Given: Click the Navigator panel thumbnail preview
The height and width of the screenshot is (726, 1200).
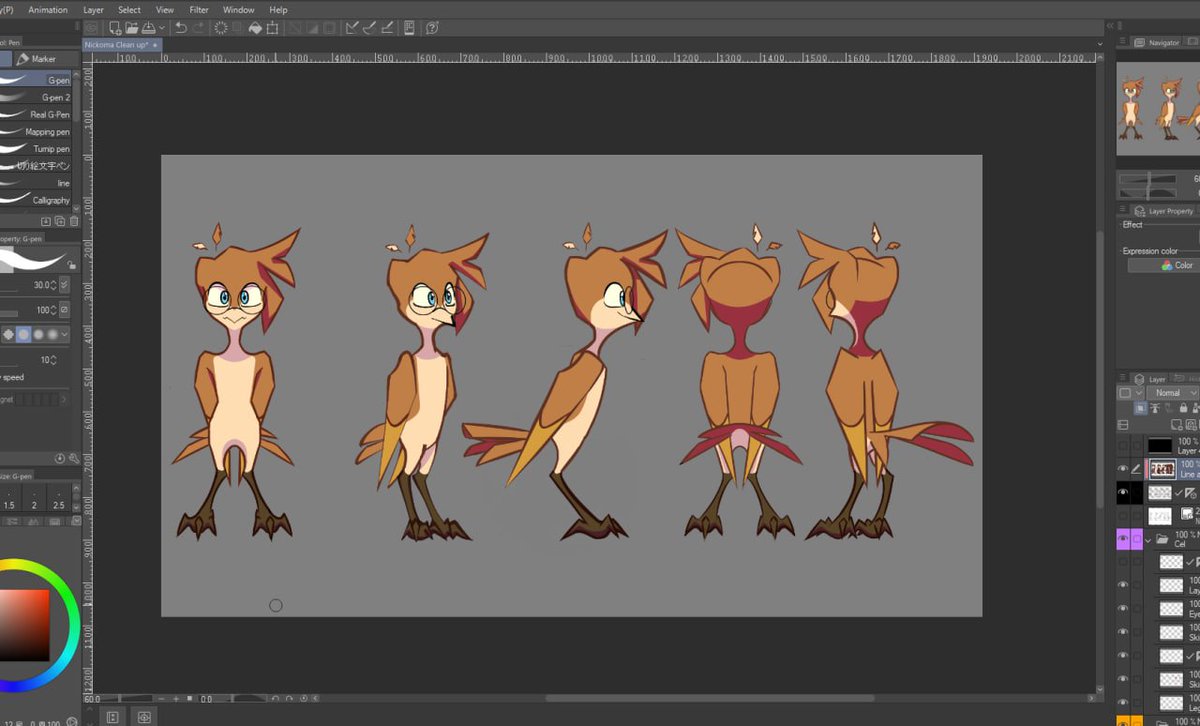Looking at the screenshot, I should (1158, 108).
